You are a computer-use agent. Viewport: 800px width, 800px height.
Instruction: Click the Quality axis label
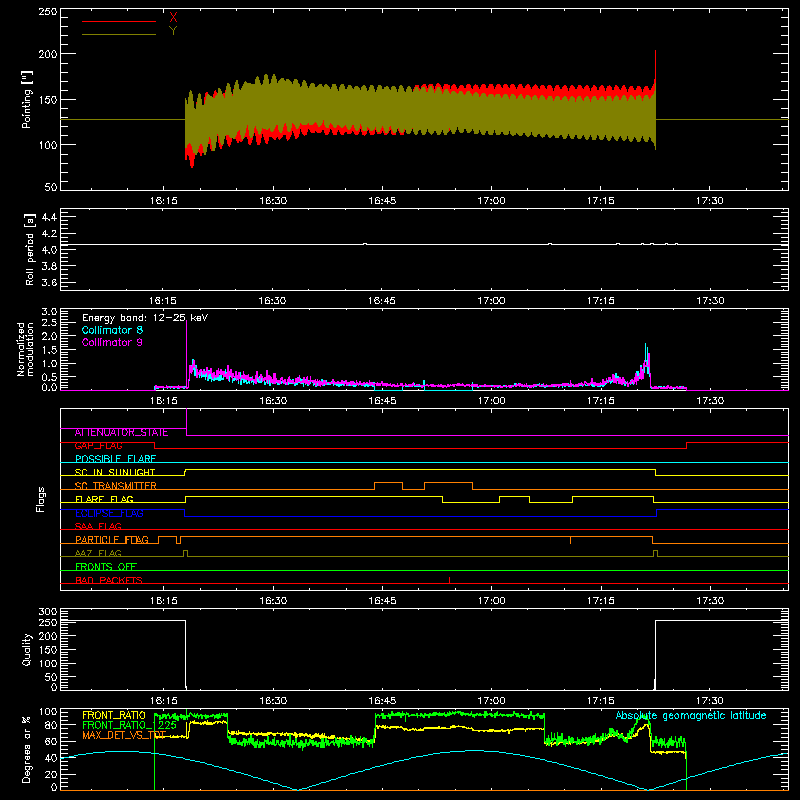[27, 649]
